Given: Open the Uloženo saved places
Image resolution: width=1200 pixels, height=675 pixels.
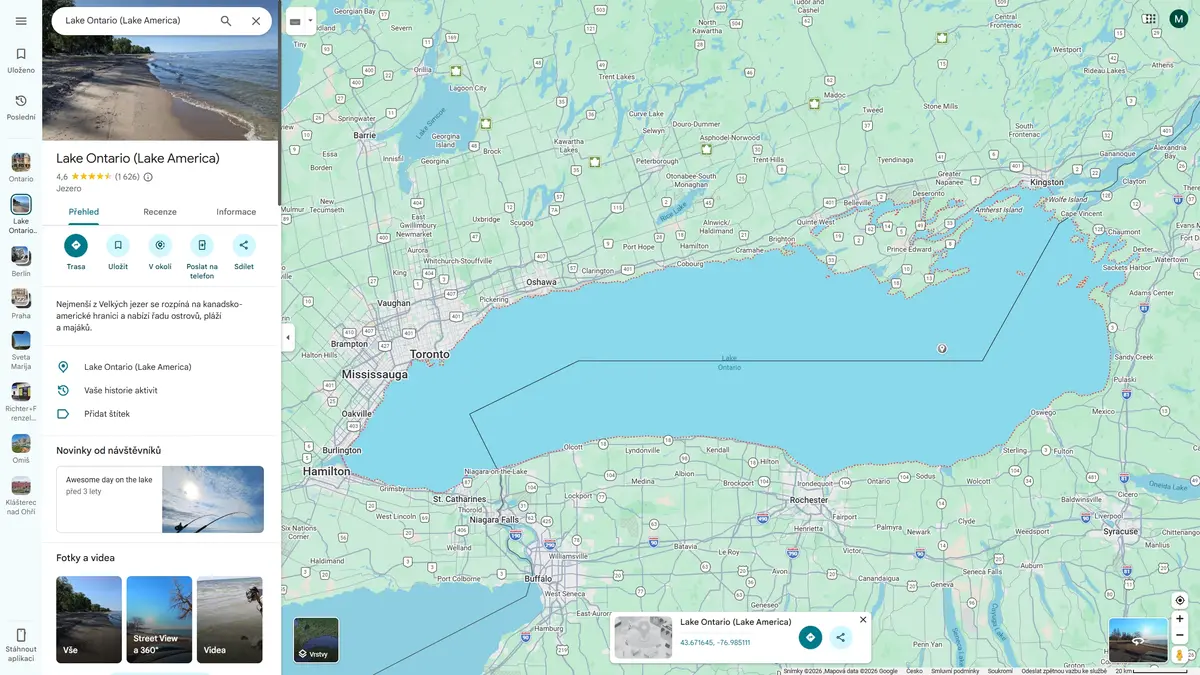Looking at the screenshot, I should [x=21, y=60].
